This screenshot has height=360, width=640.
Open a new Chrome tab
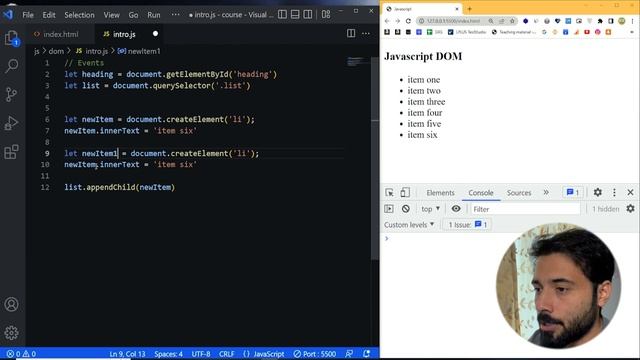[469, 9]
